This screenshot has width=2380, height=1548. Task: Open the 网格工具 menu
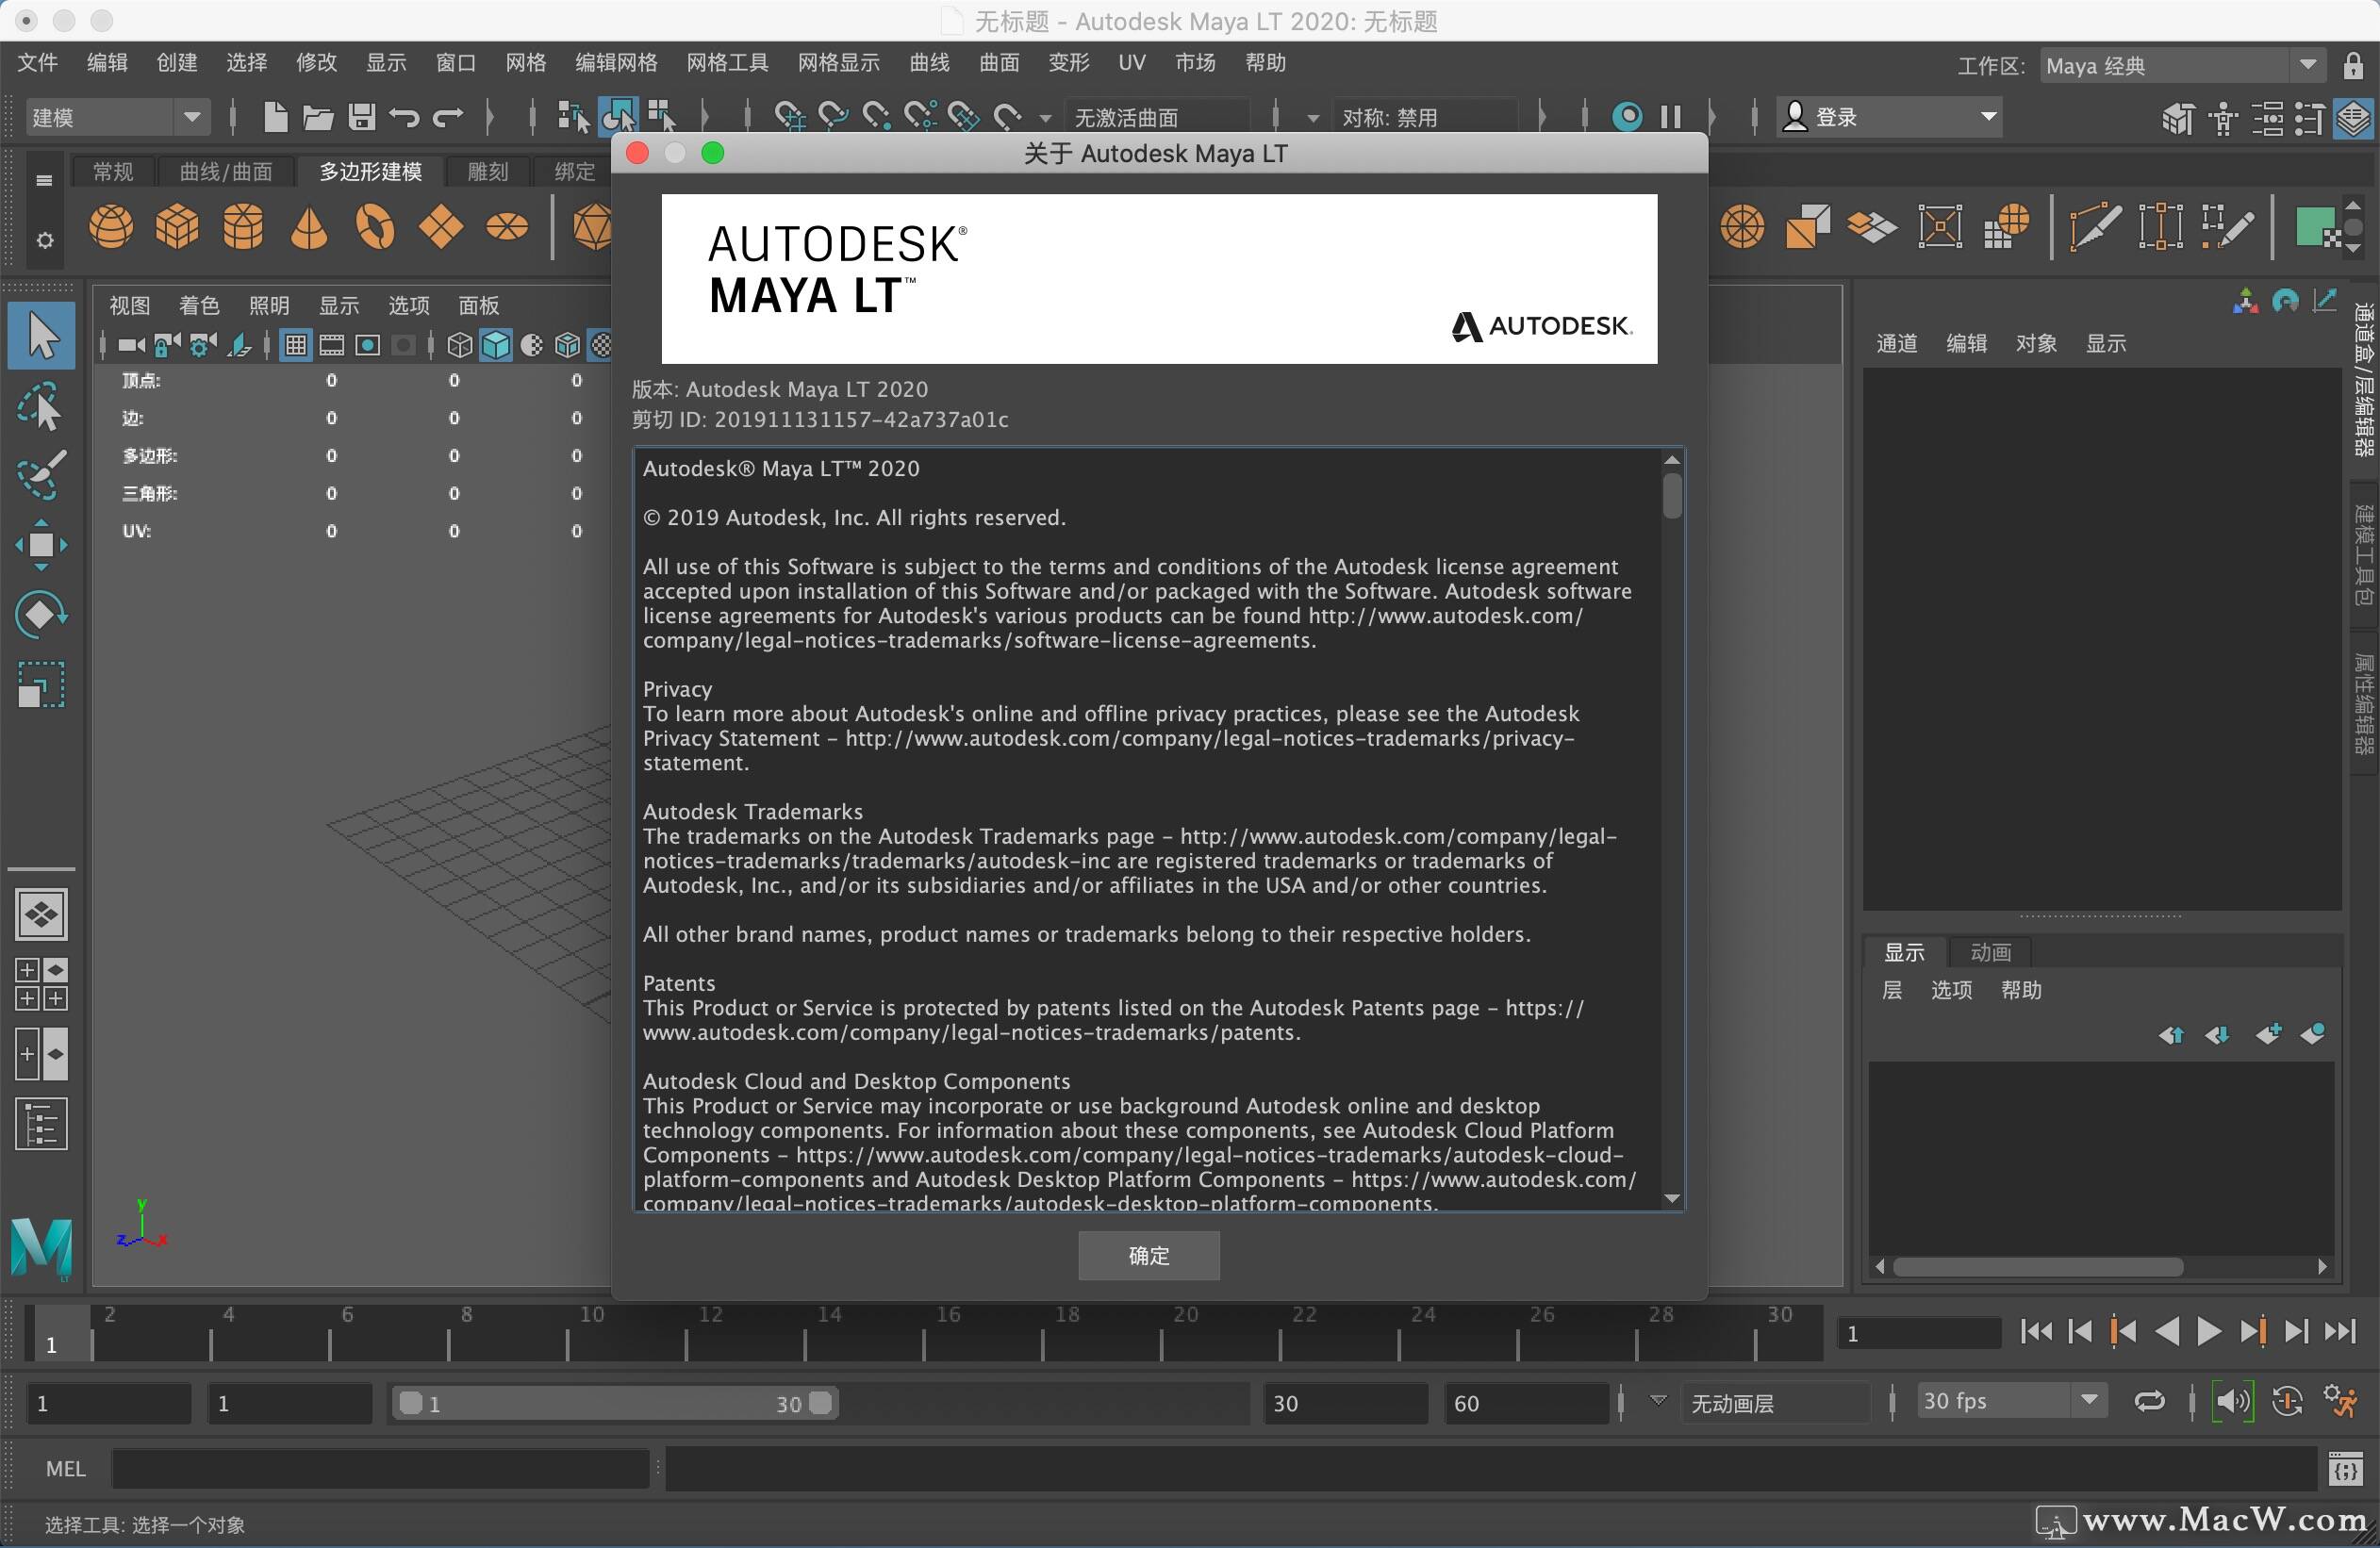[x=727, y=62]
